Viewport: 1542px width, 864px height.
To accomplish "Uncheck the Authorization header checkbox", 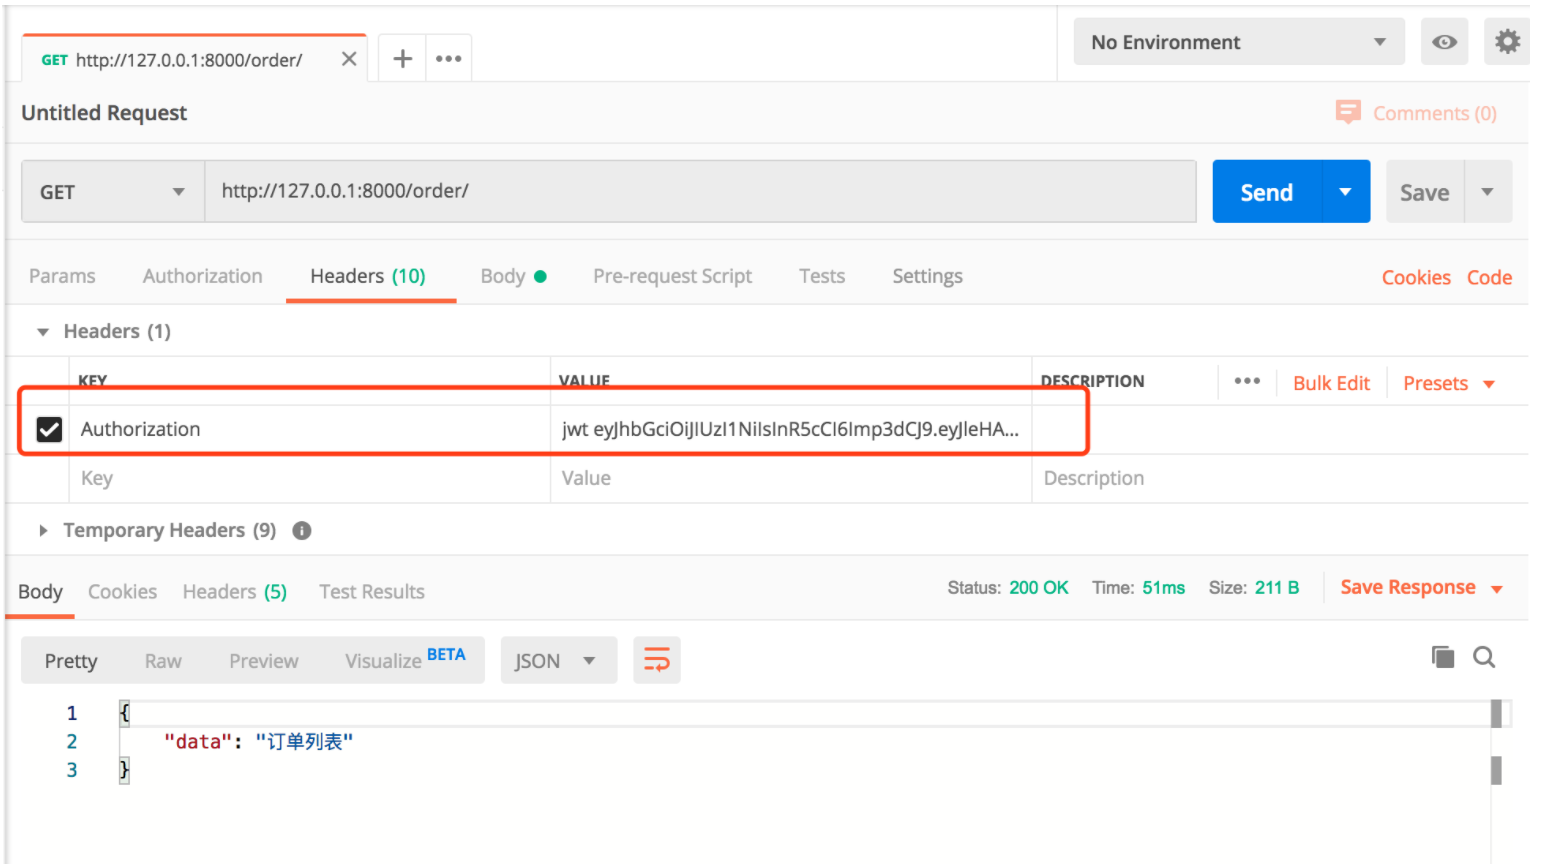I will [49, 429].
